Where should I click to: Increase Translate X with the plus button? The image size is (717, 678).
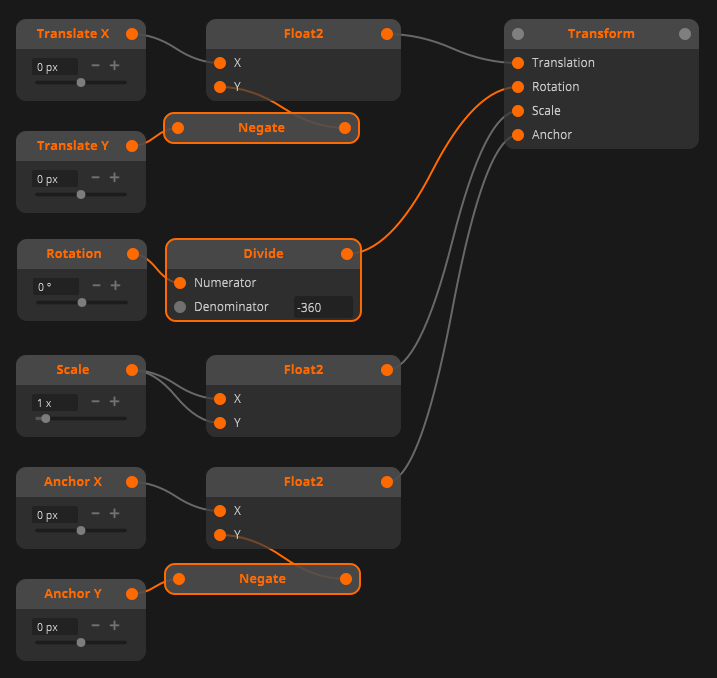114,66
